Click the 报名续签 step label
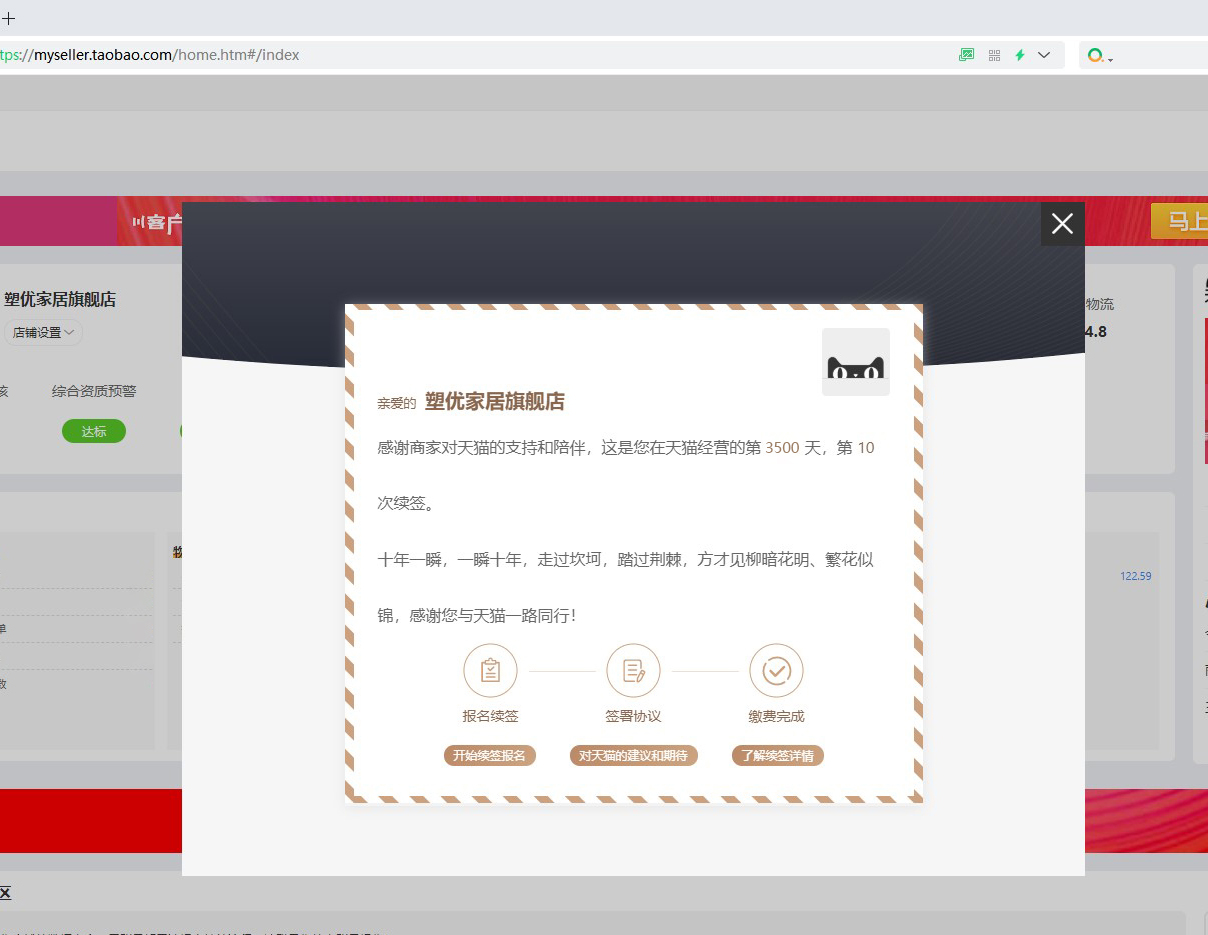The image size is (1208, 935). pos(490,716)
